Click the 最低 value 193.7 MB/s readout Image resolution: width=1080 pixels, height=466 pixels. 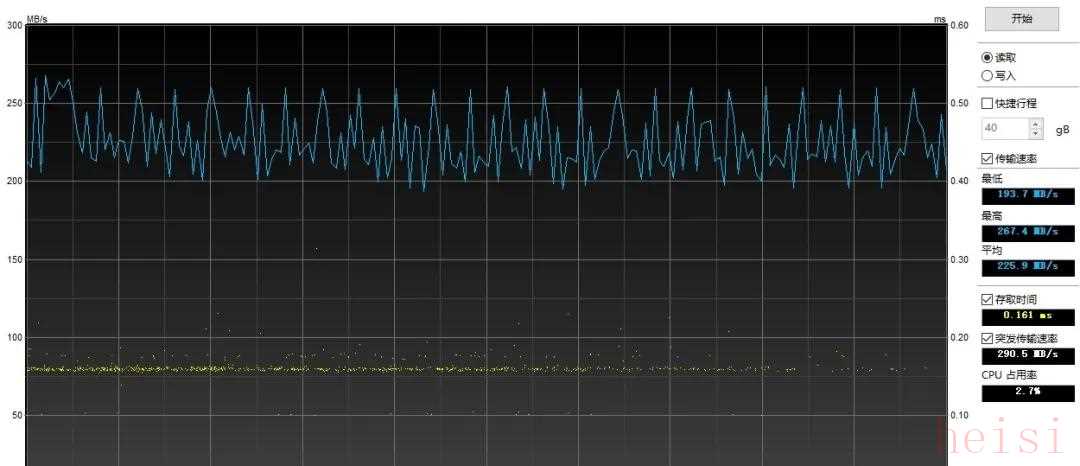coord(1020,195)
